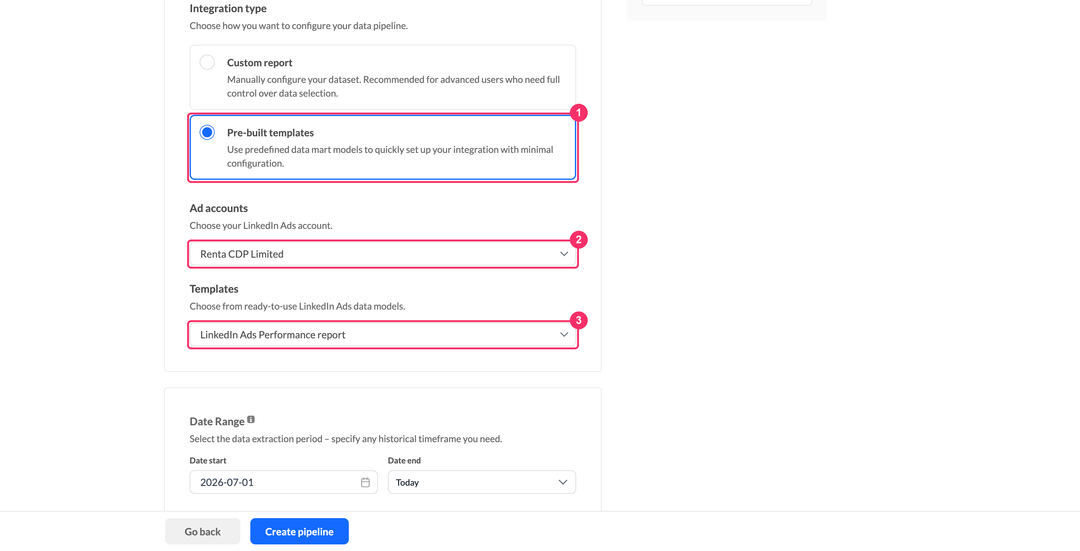The width and height of the screenshot is (1080, 551).
Task: Click the Date Range info icon
Action: 251,419
